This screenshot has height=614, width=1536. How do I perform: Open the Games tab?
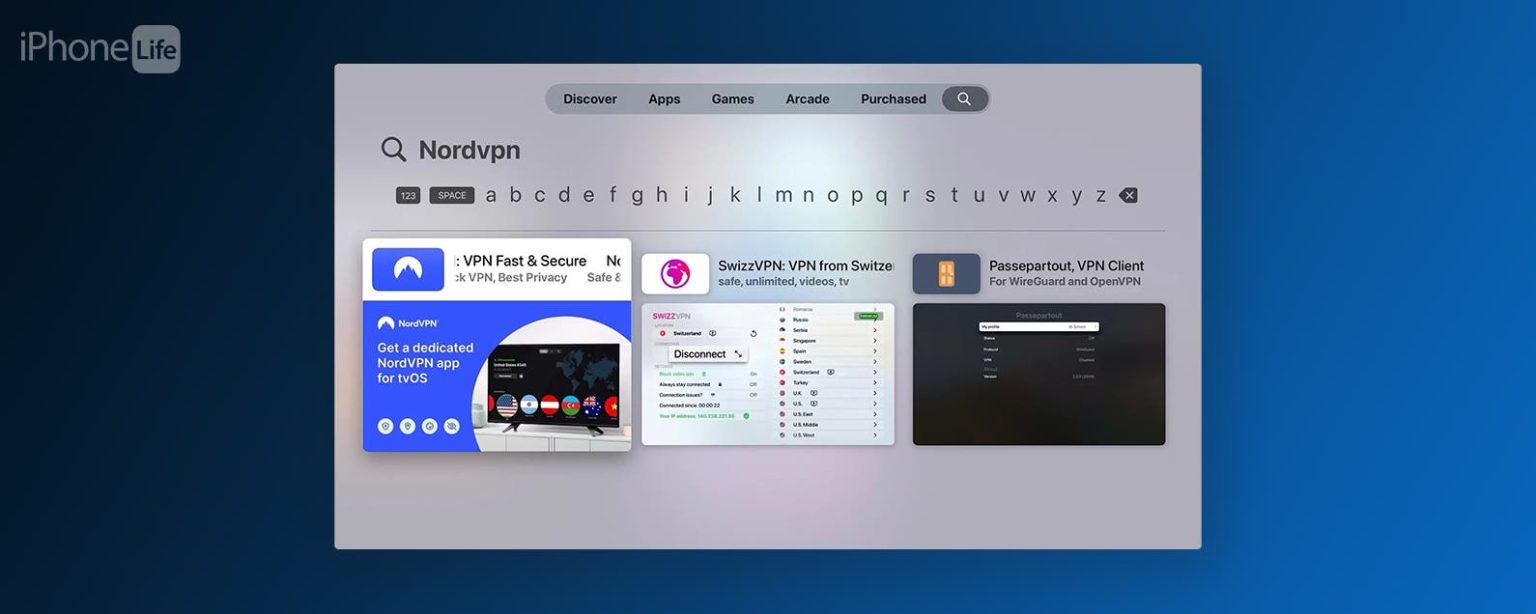(733, 99)
